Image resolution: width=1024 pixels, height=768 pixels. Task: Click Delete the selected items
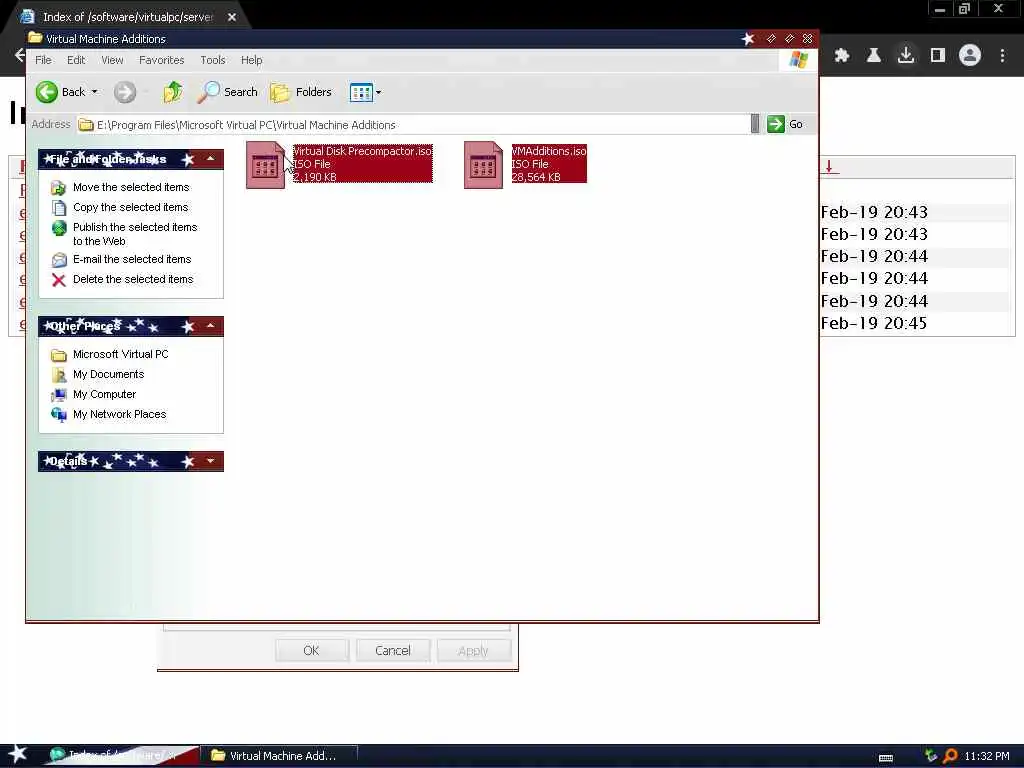133,280
